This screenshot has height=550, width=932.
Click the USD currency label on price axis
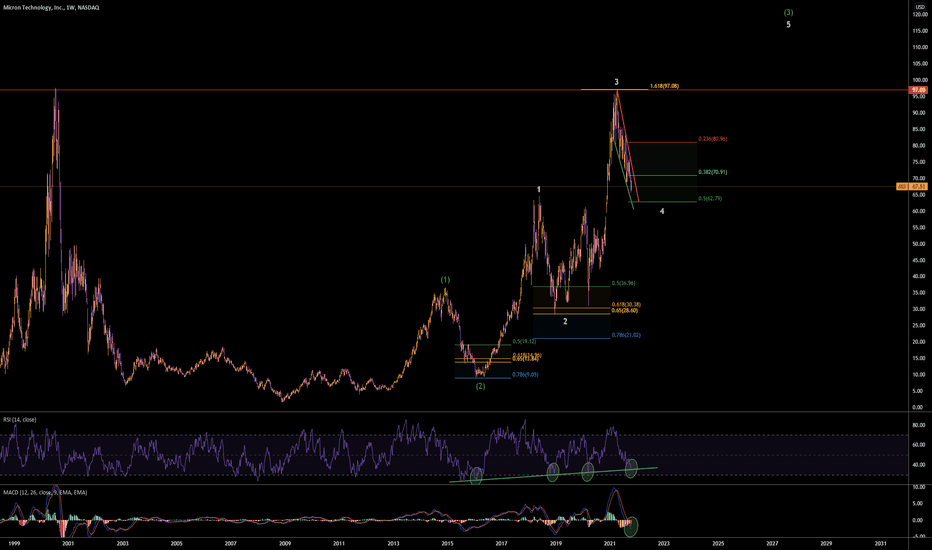pos(921,7)
